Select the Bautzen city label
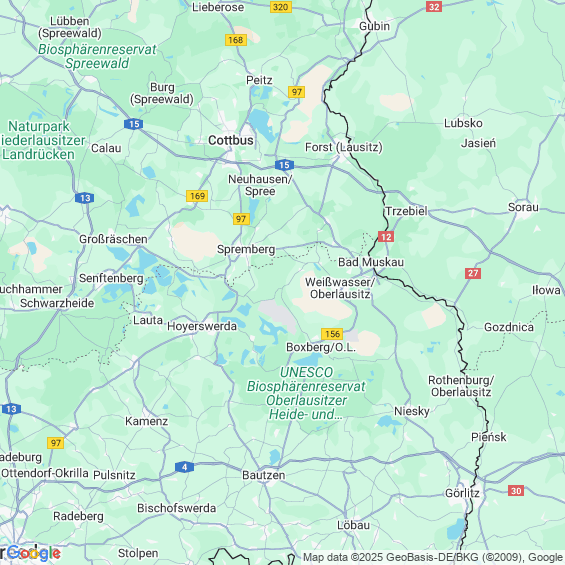565x565 pixels. point(263,475)
